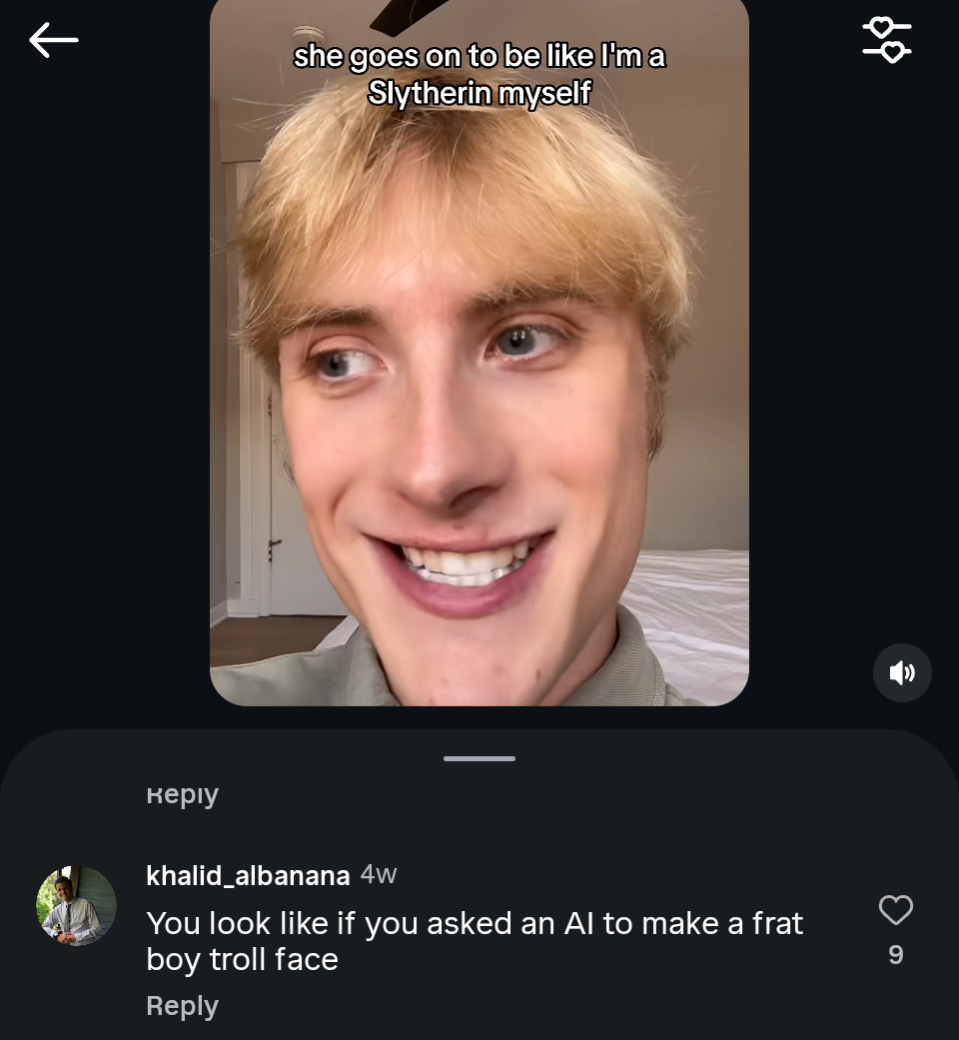This screenshot has height=1040, width=959.
Task: Tap the ceiling fan blade above the caption
Action: pyautogui.click(x=400, y=17)
